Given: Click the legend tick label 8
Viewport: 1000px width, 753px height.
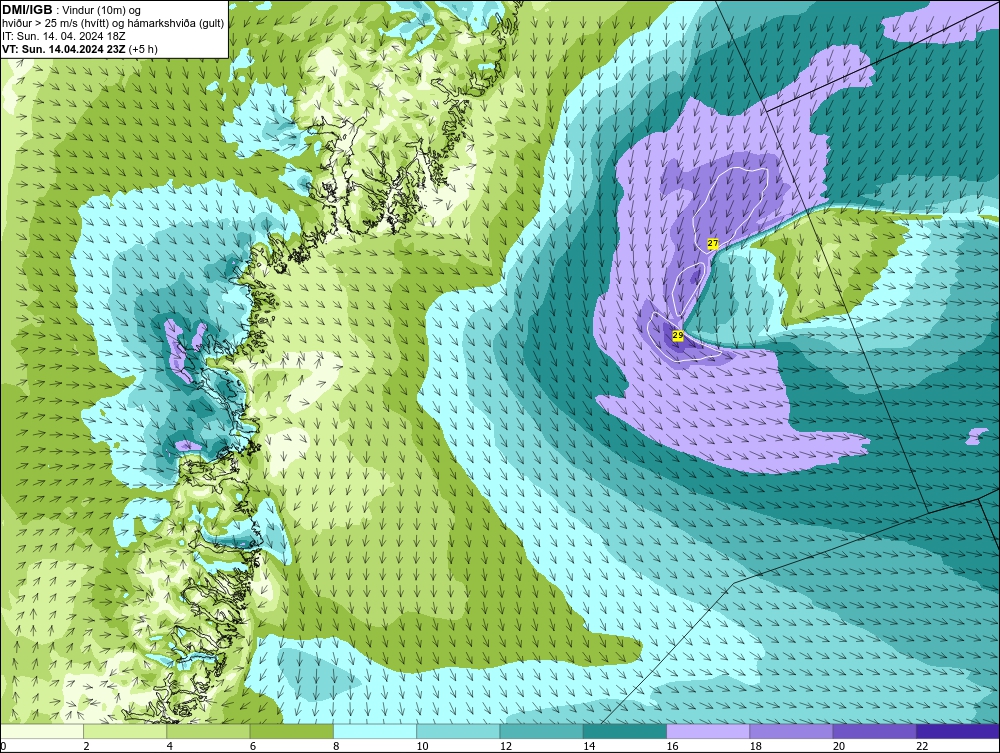Looking at the screenshot, I should point(336,747).
